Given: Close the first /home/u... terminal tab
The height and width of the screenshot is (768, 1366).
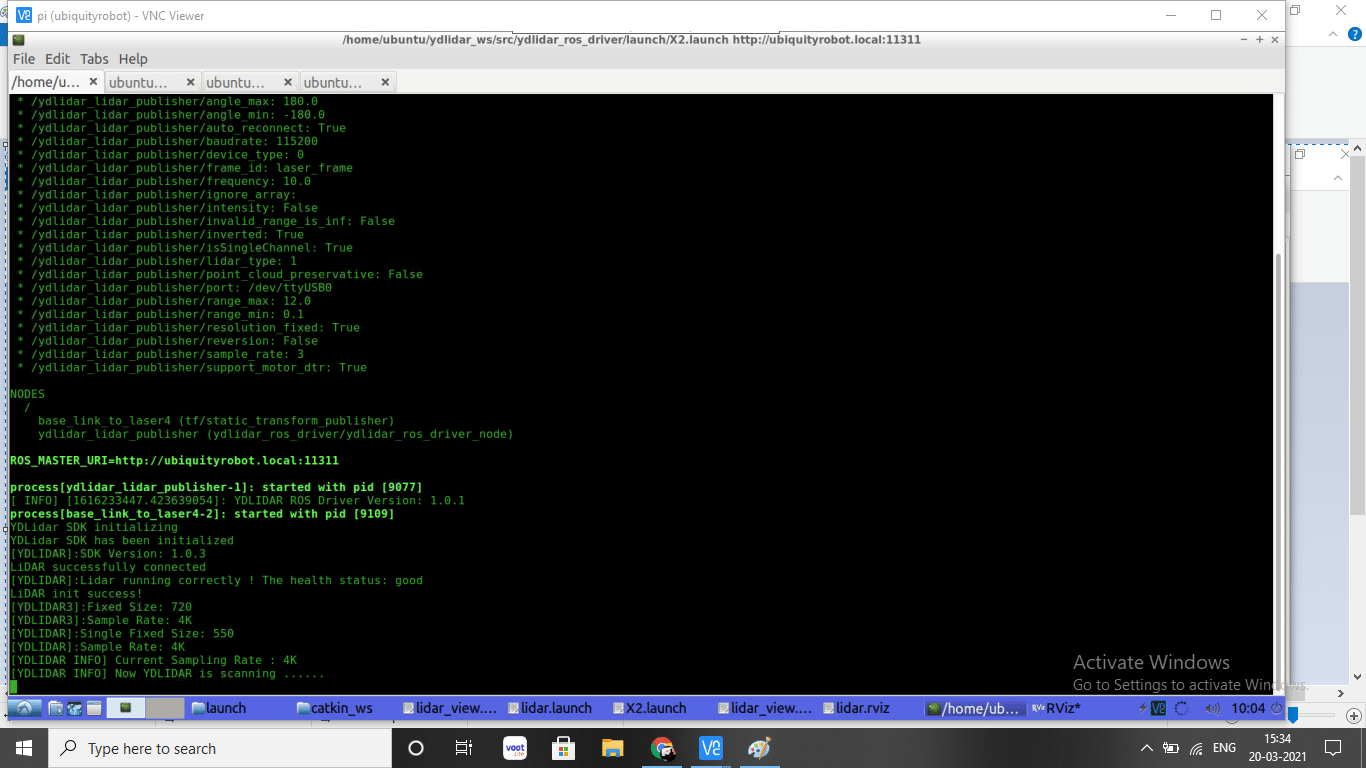Looking at the screenshot, I should coord(94,82).
